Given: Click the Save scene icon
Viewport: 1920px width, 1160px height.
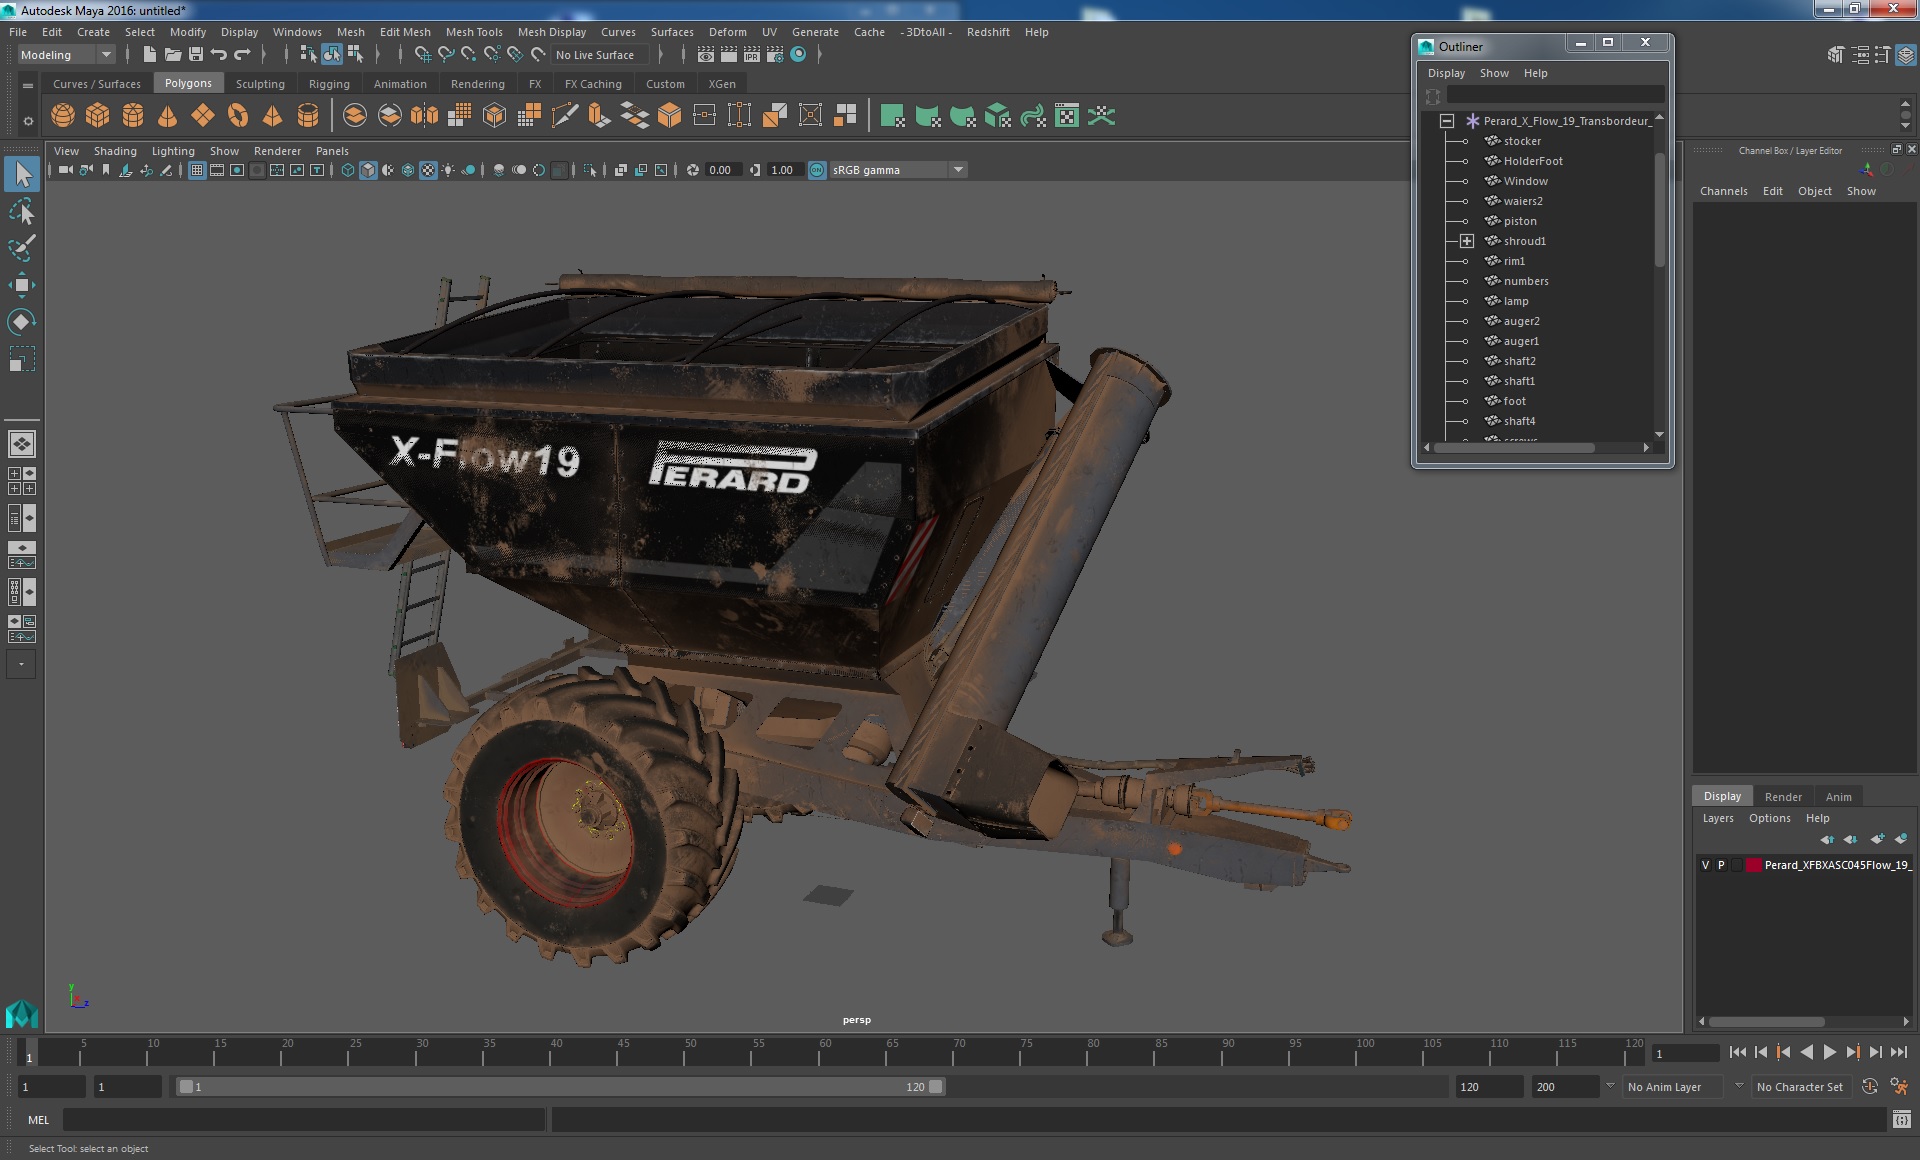Looking at the screenshot, I should [x=196, y=55].
